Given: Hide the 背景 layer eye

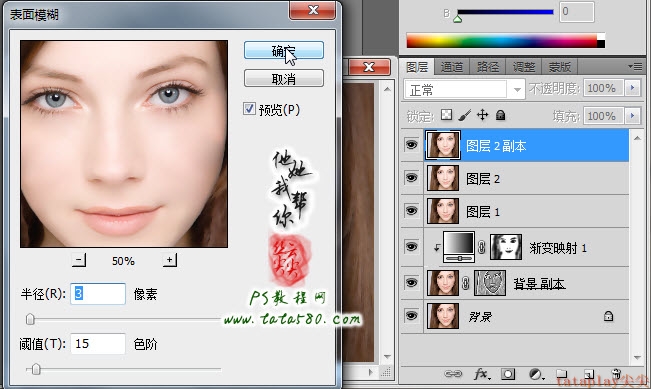Looking at the screenshot, I should coord(411,316).
